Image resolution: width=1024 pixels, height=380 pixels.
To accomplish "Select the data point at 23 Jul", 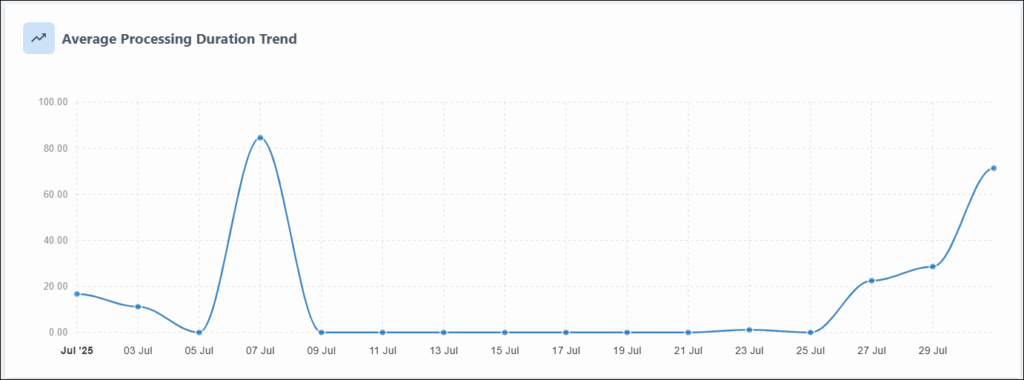I will point(749,330).
